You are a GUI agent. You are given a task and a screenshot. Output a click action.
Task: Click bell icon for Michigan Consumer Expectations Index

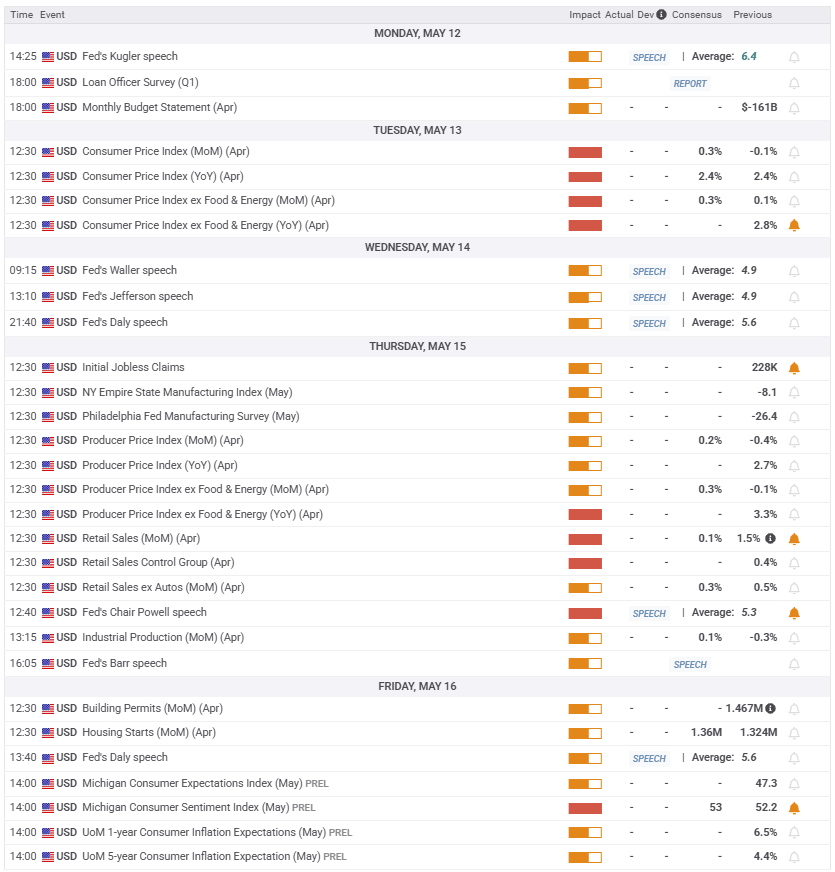pos(794,784)
